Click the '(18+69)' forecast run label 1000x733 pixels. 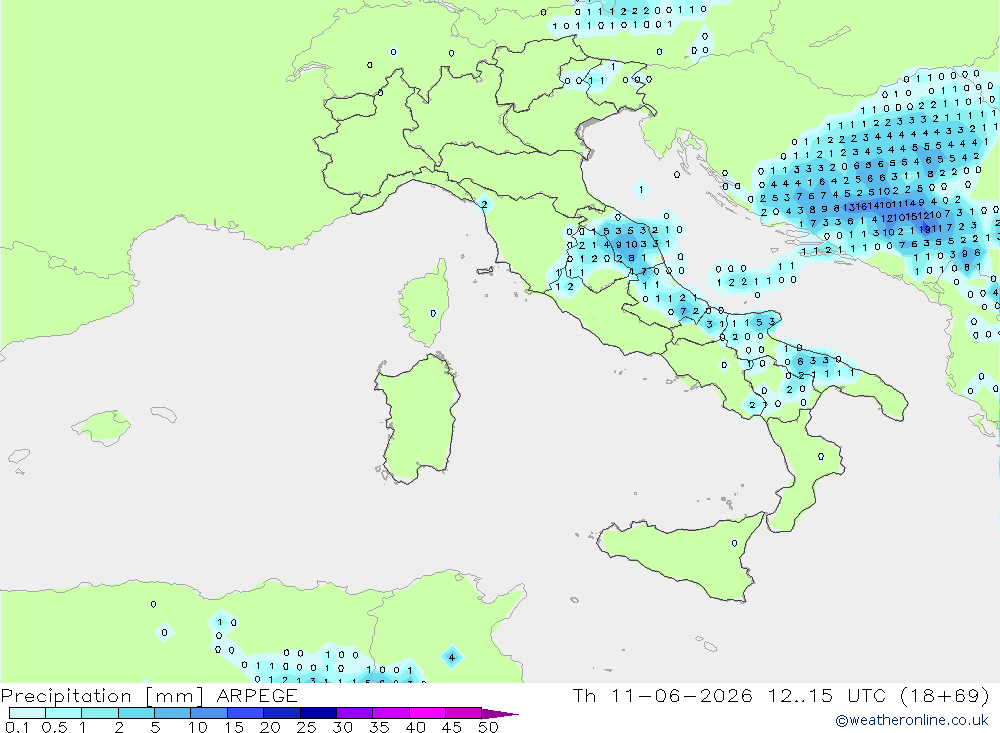945,695
